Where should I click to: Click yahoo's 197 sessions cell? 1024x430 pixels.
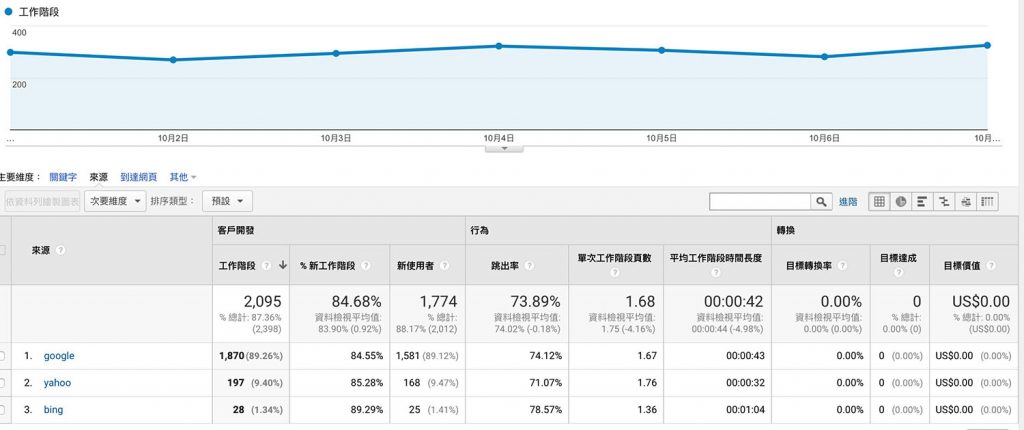[251, 383]
